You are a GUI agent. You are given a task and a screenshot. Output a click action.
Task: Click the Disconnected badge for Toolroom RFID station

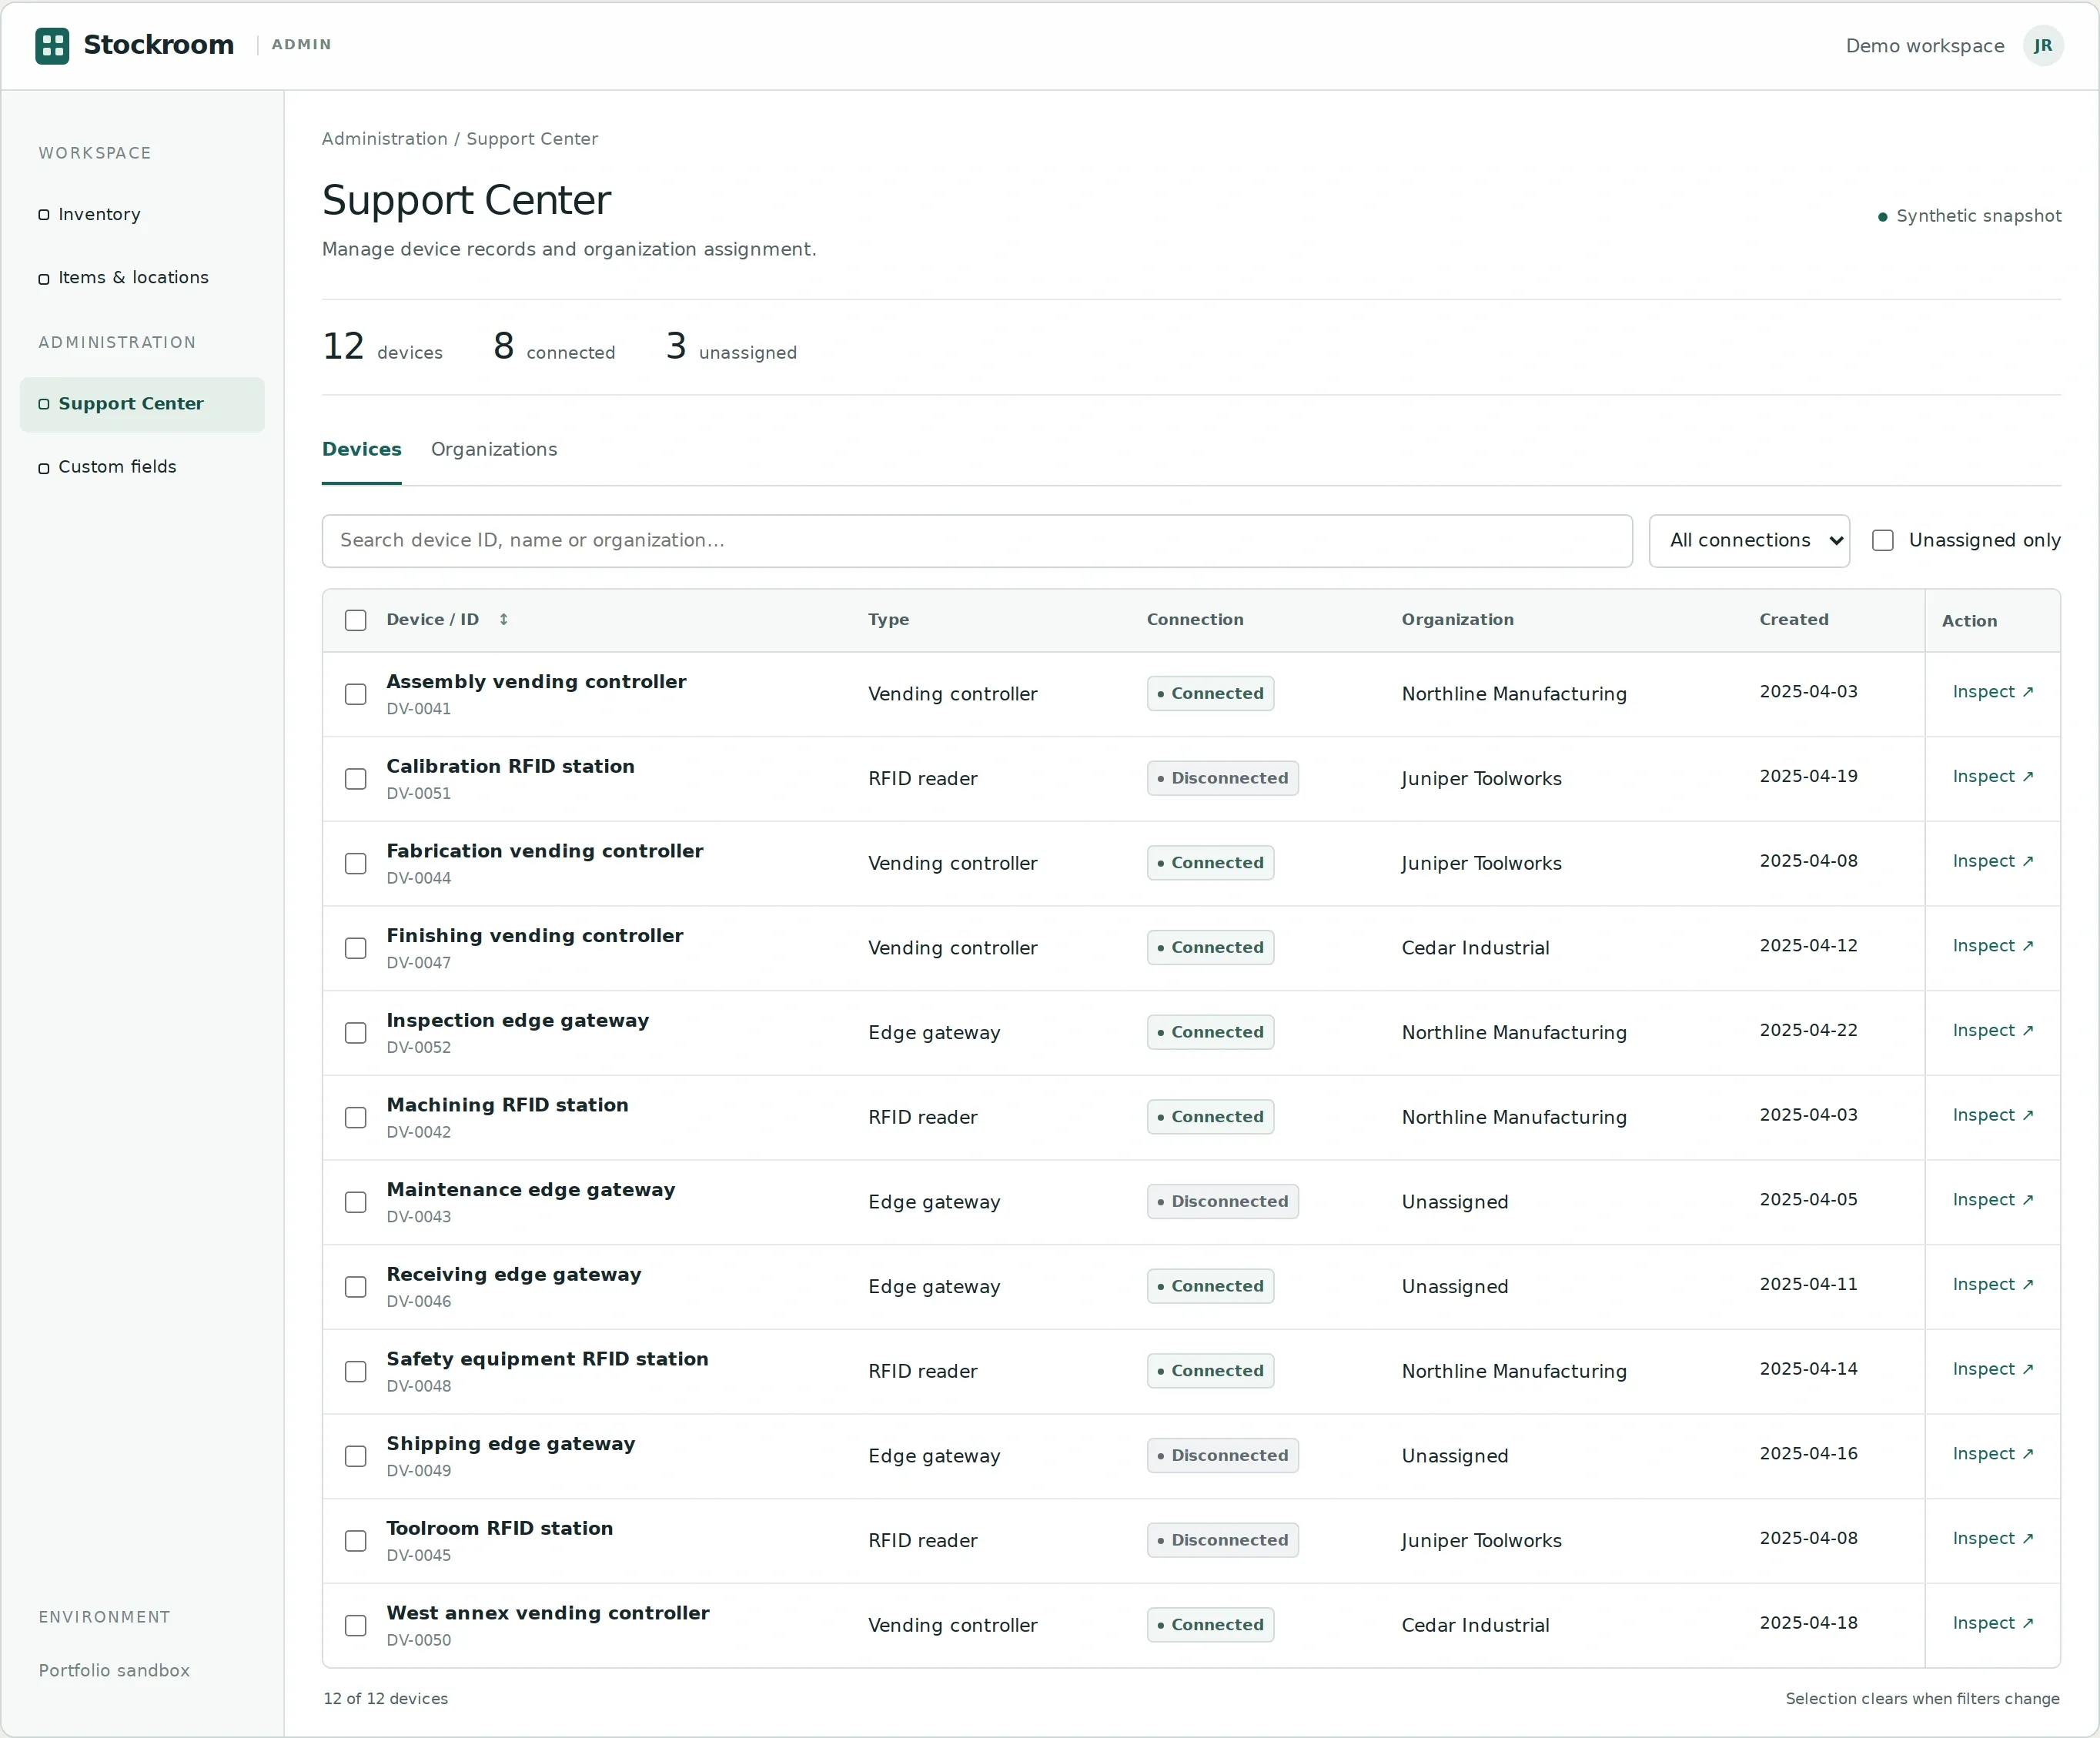[x=1222, y=1541]
